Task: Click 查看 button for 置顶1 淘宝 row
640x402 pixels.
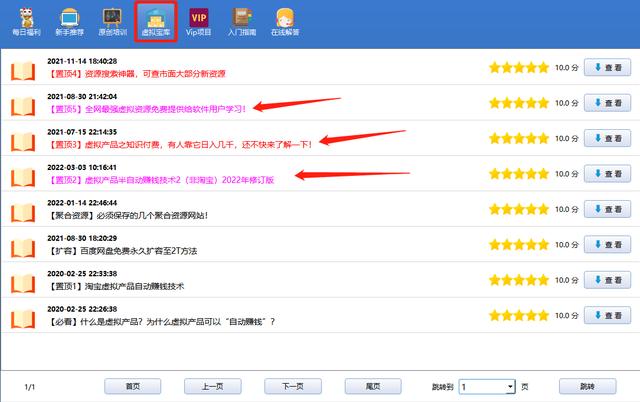Action: 607,280
